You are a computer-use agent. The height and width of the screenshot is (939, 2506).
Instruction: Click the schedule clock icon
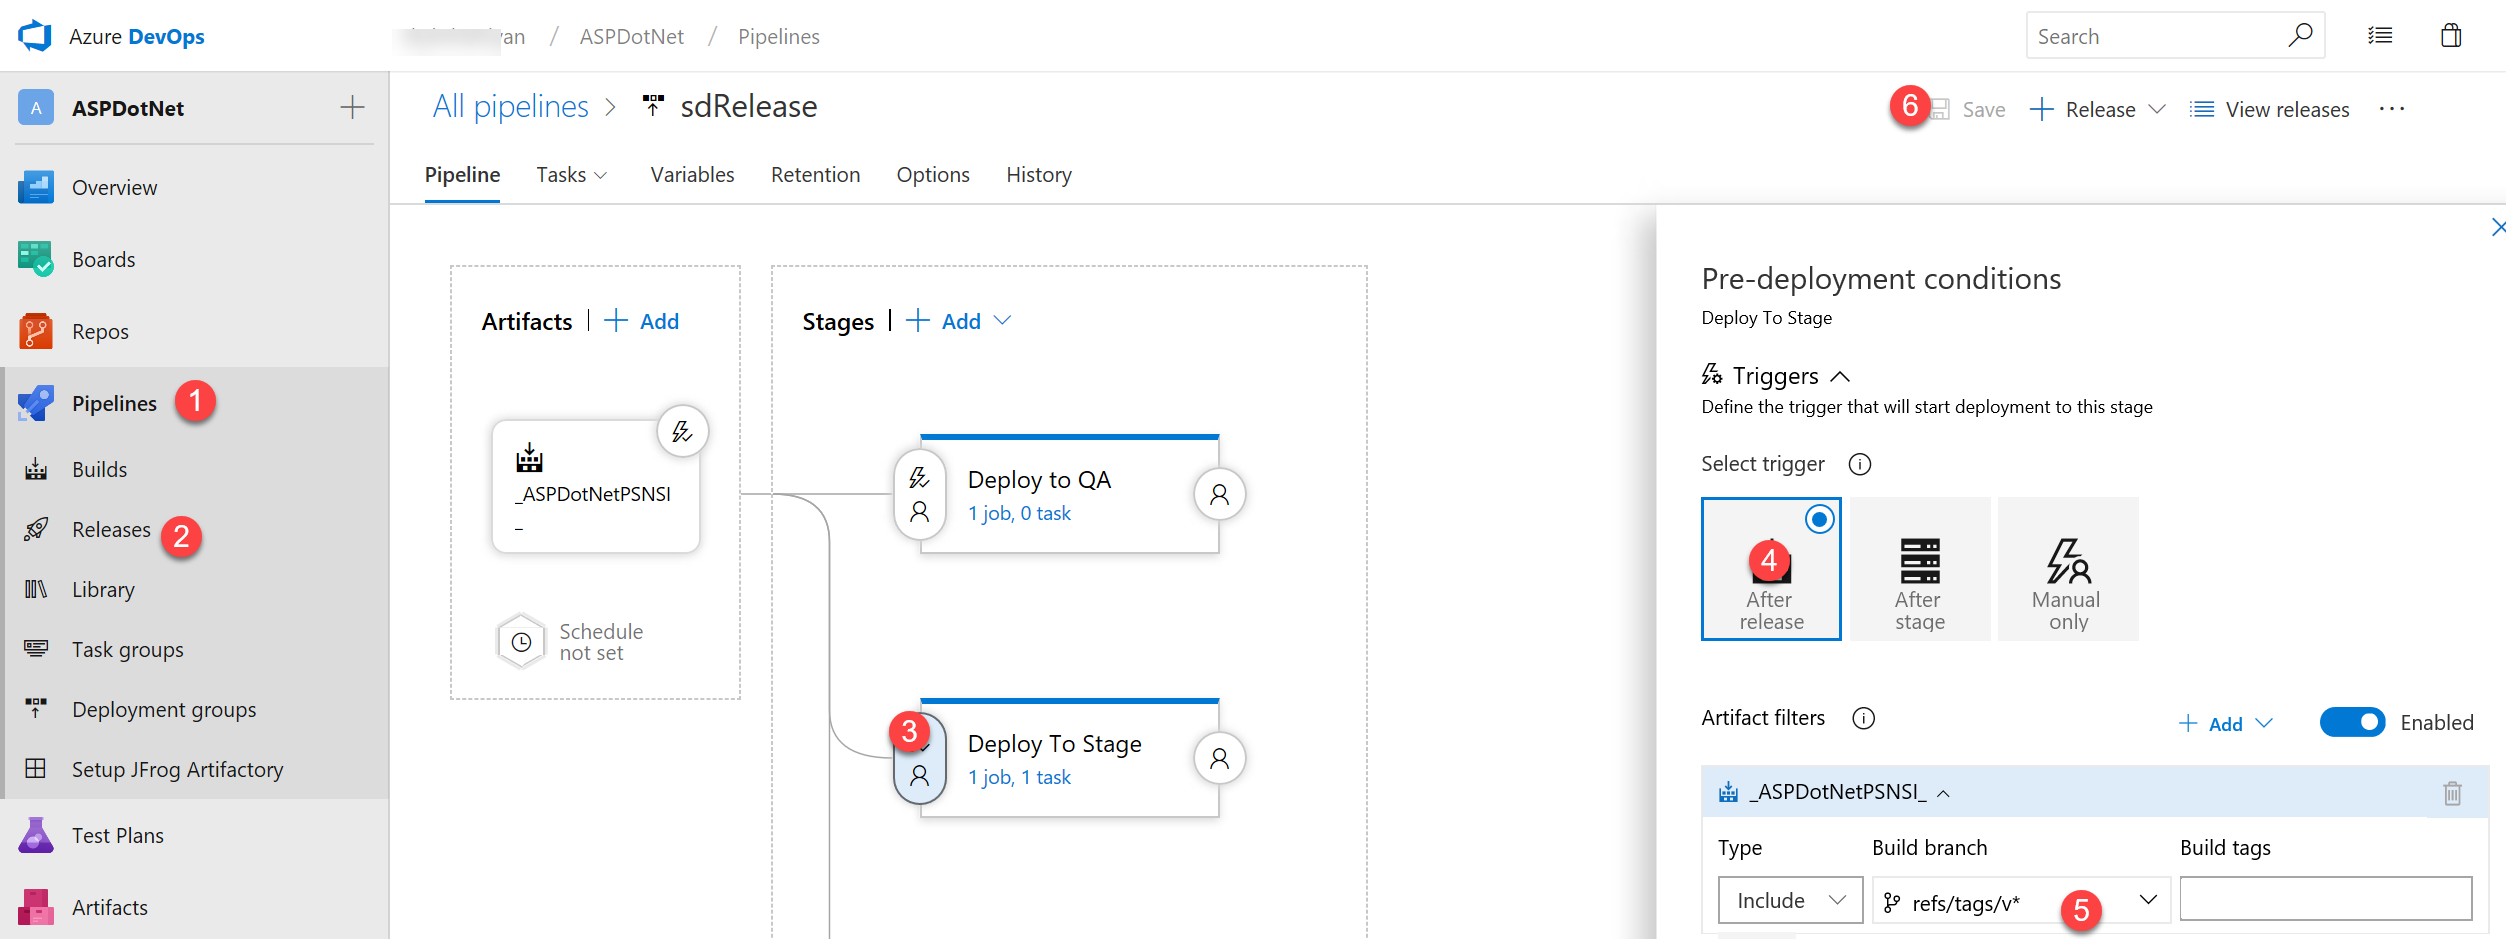(521, 642)
